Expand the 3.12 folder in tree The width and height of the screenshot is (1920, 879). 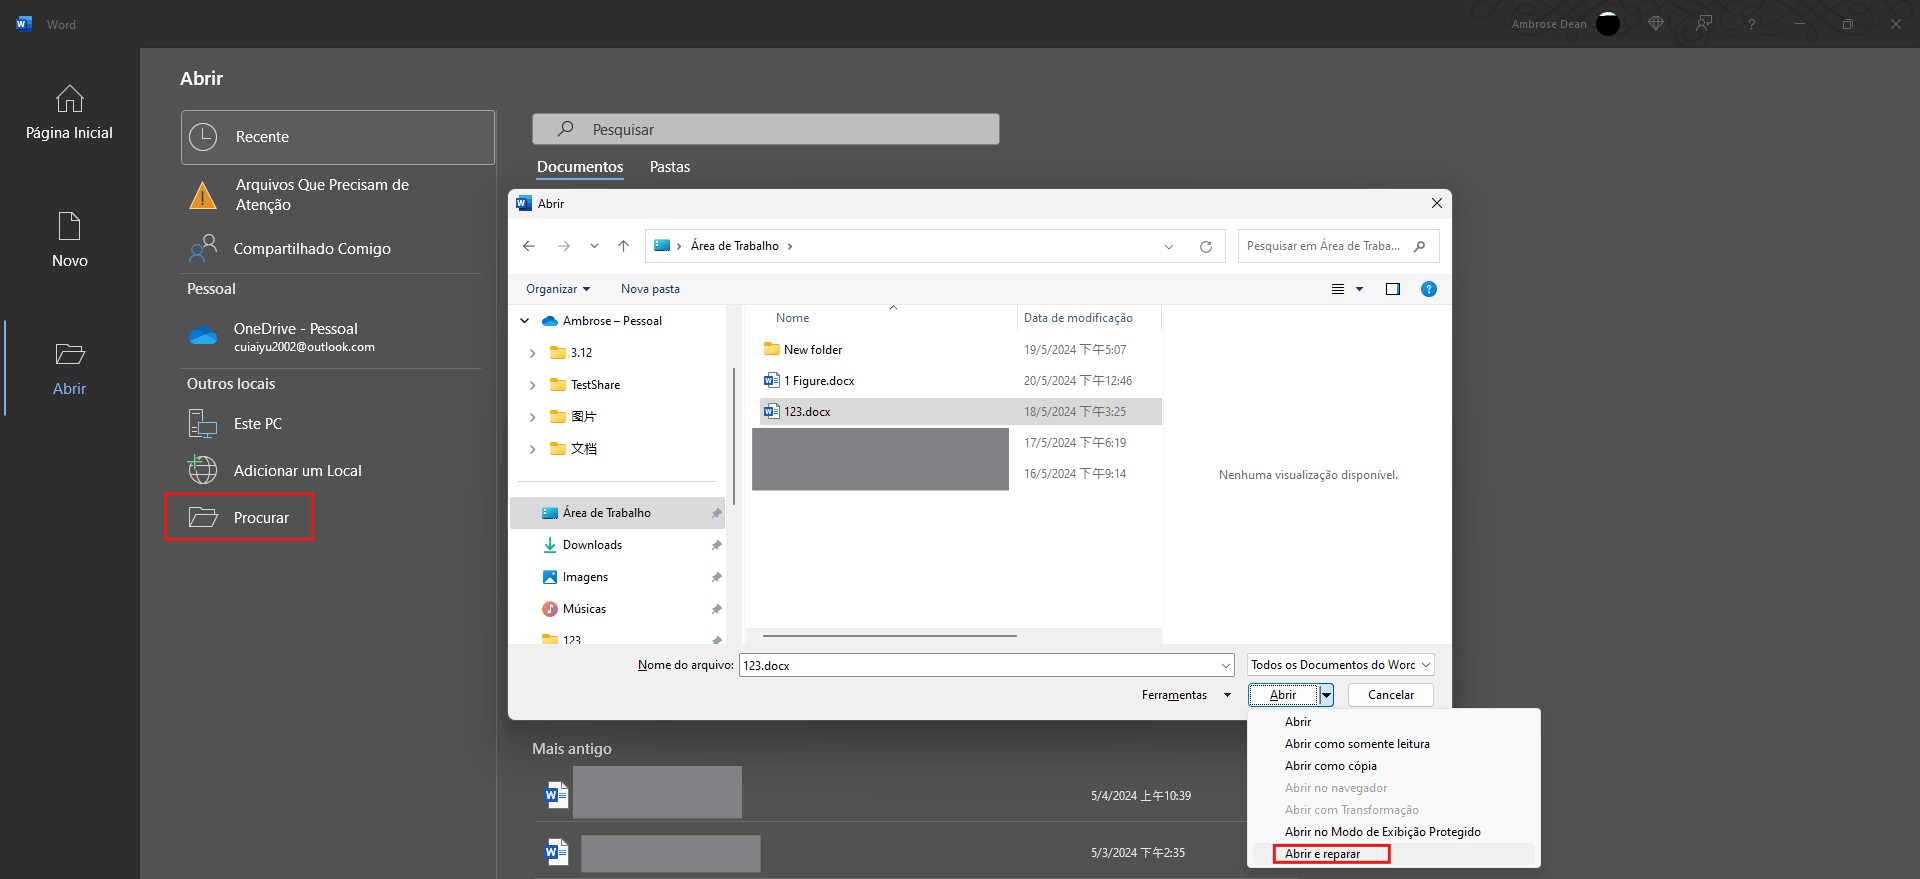(x=532, y=353)
